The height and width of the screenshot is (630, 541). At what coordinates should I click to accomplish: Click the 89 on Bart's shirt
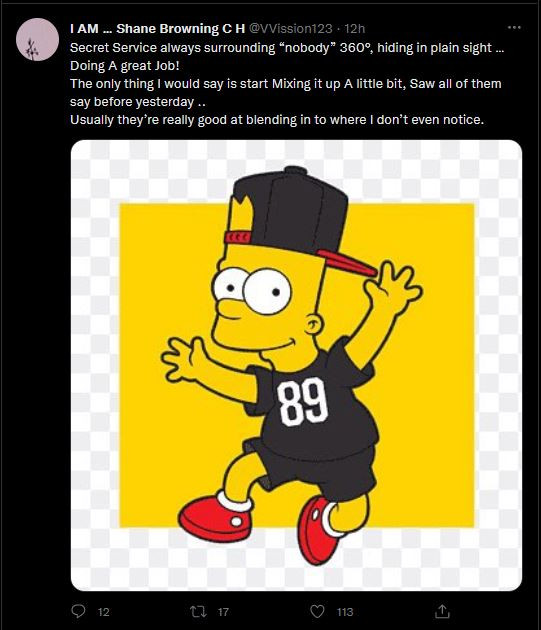tap(303, 402)
